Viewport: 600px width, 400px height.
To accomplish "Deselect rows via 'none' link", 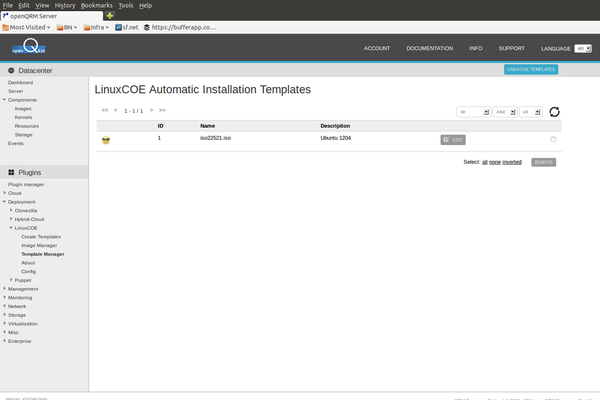I will pos(495,162).
